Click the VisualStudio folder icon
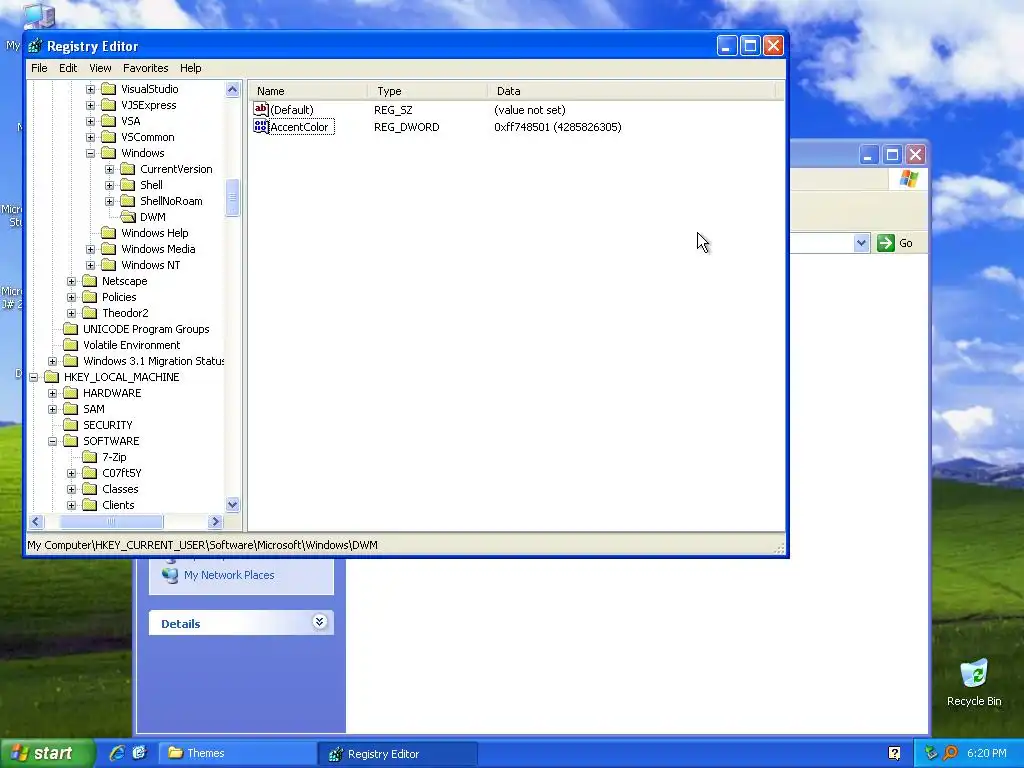The image size is (1024, 768). pyautogui.click(x=109, y=89)
